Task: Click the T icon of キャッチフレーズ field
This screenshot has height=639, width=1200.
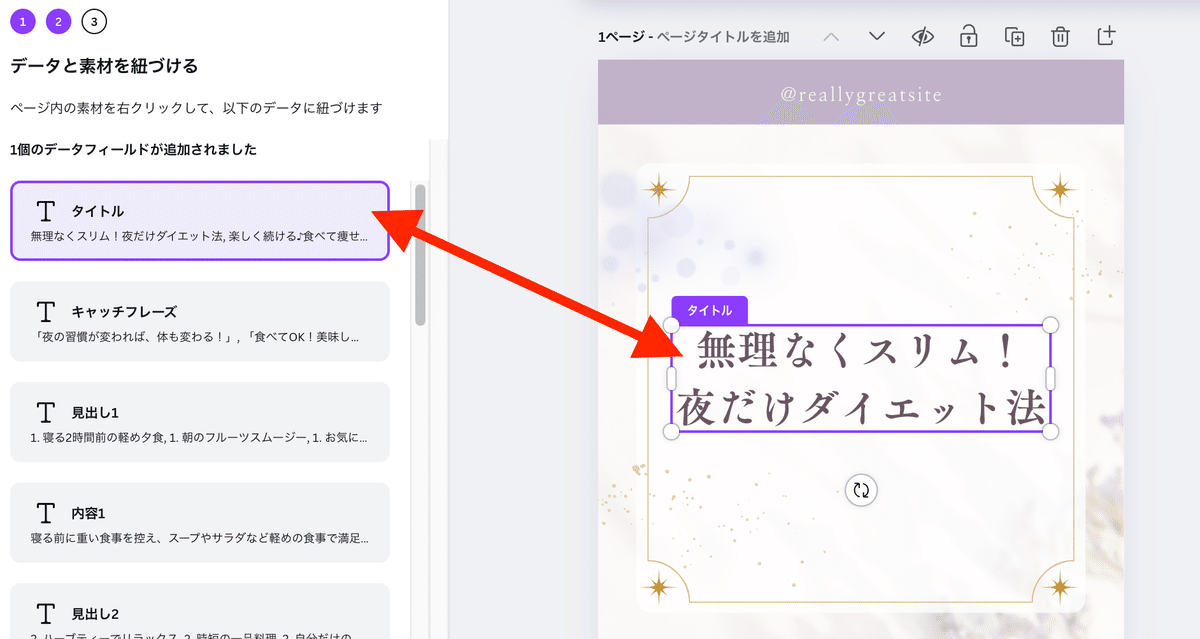Action: point(45,311)
